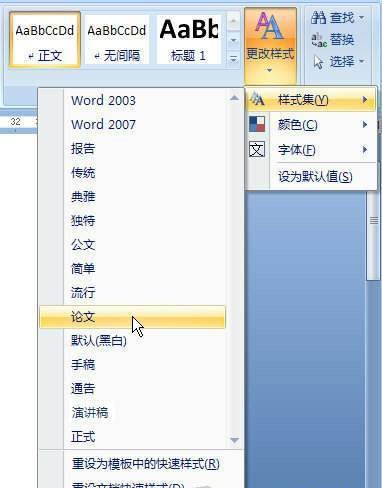Click the 颜色 color squares icon
The height and width of the screenshot is (488, 382).
(257, 124)
